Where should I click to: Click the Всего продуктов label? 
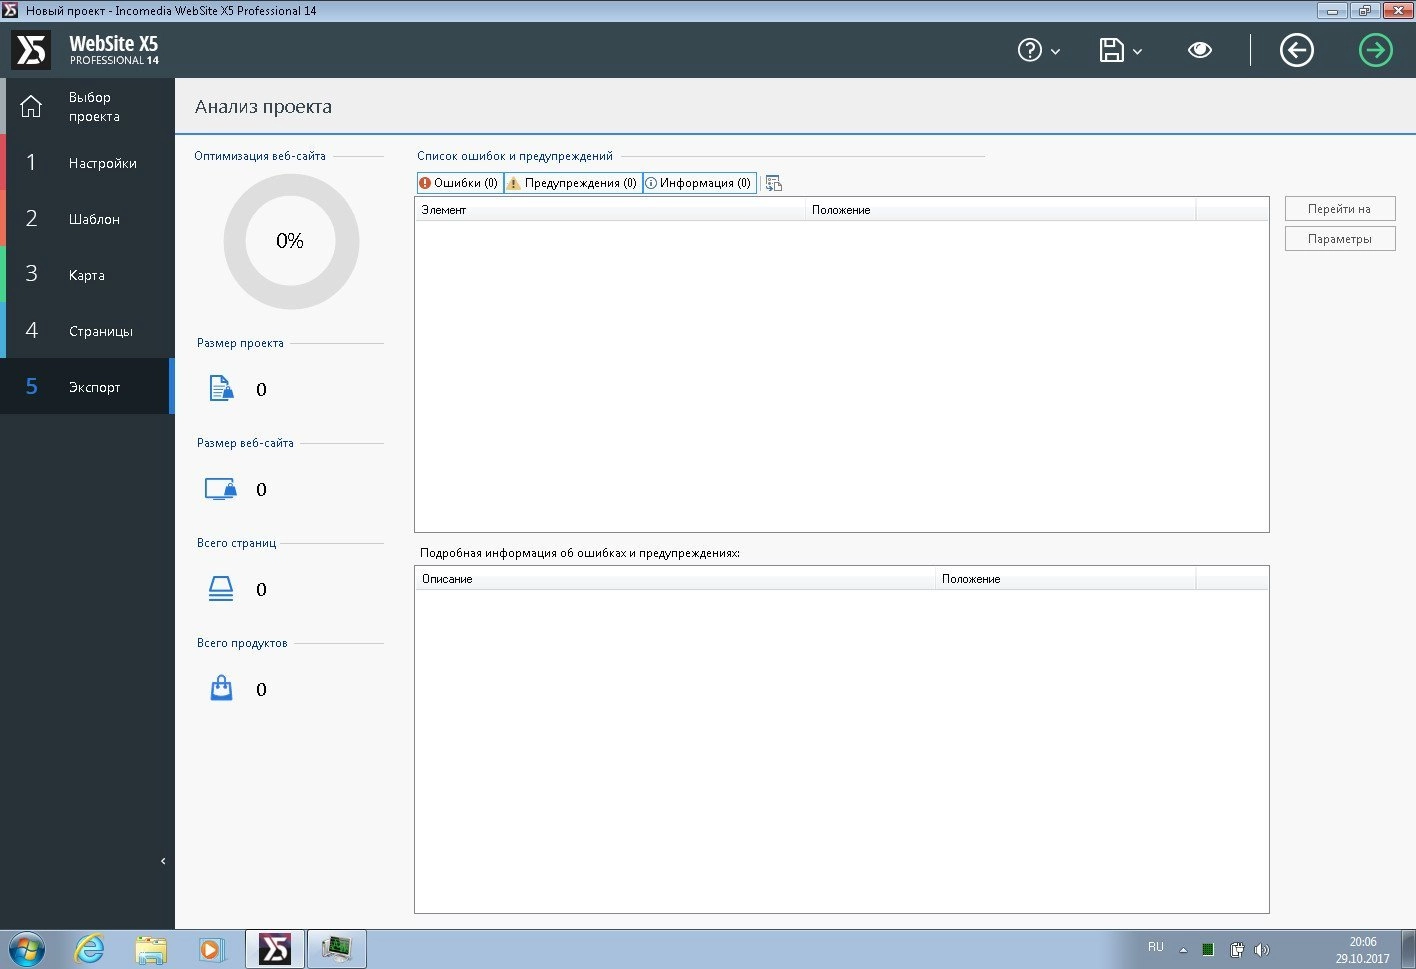(242, 643)
